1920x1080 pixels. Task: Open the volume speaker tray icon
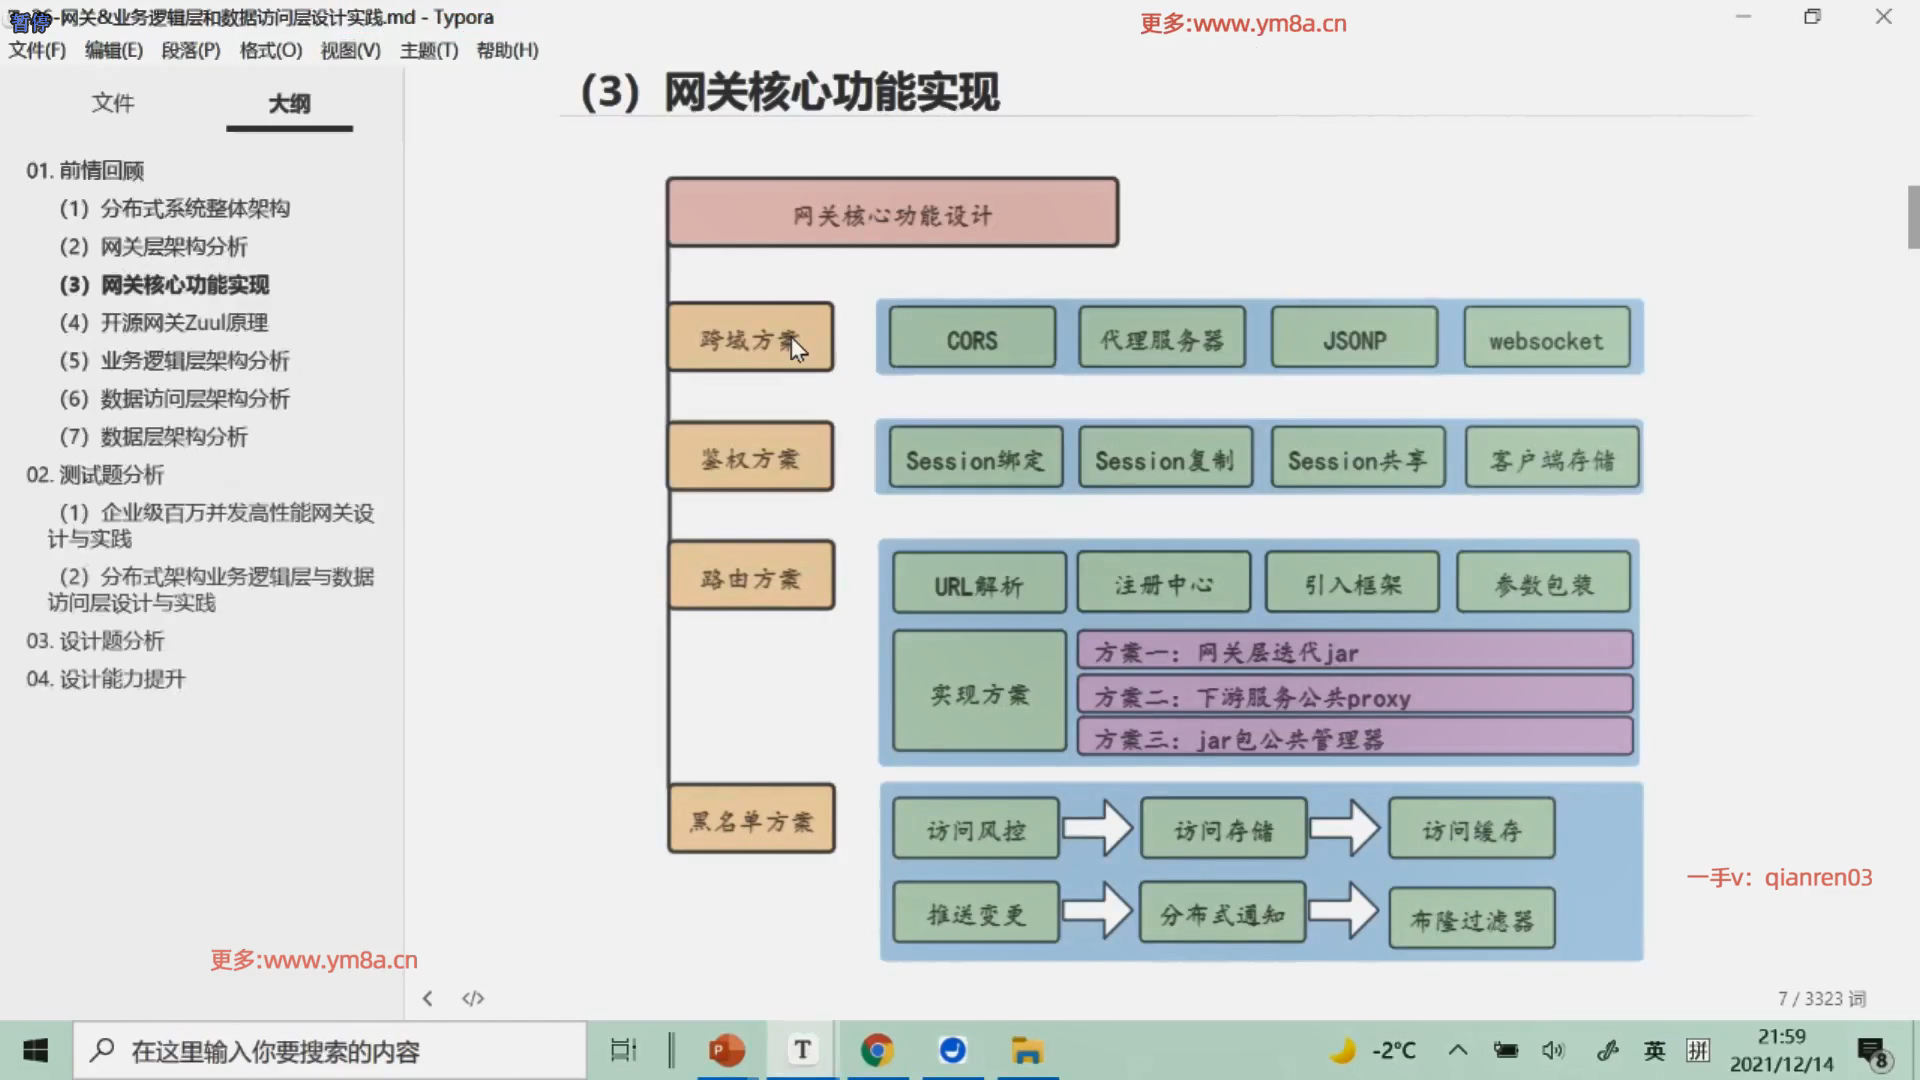coord(1552,1050)
